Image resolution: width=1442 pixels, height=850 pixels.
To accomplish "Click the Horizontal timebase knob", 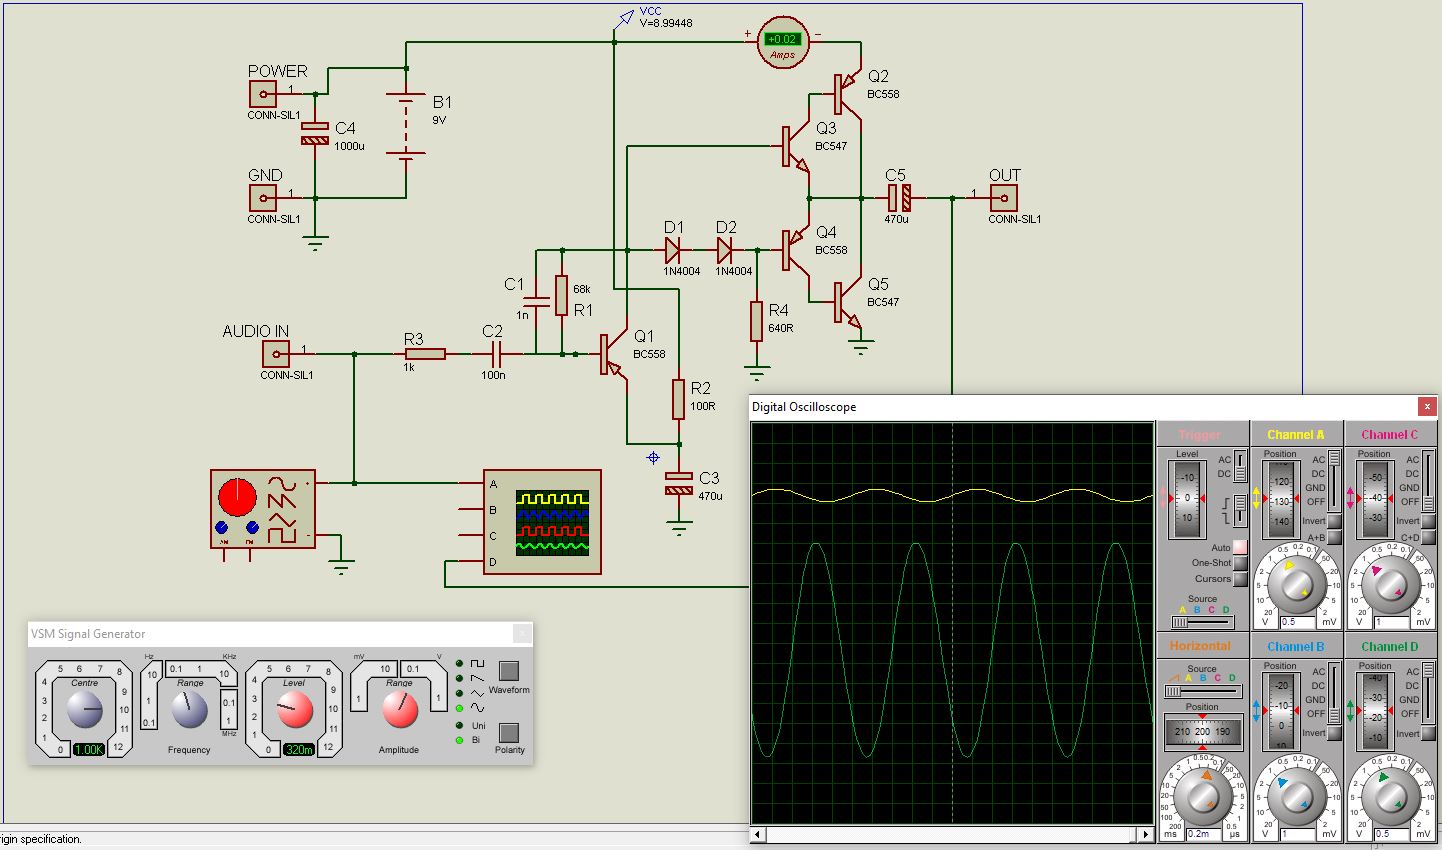I will (x=1203, y=794).
